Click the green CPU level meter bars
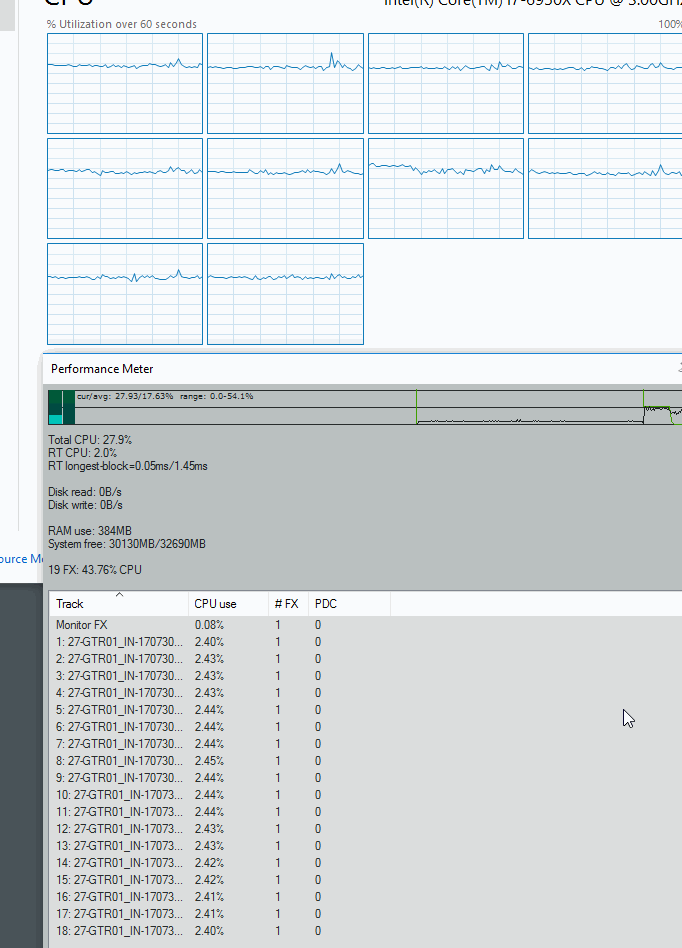Screen dimensions: 682x948 (x=61, y=407)
